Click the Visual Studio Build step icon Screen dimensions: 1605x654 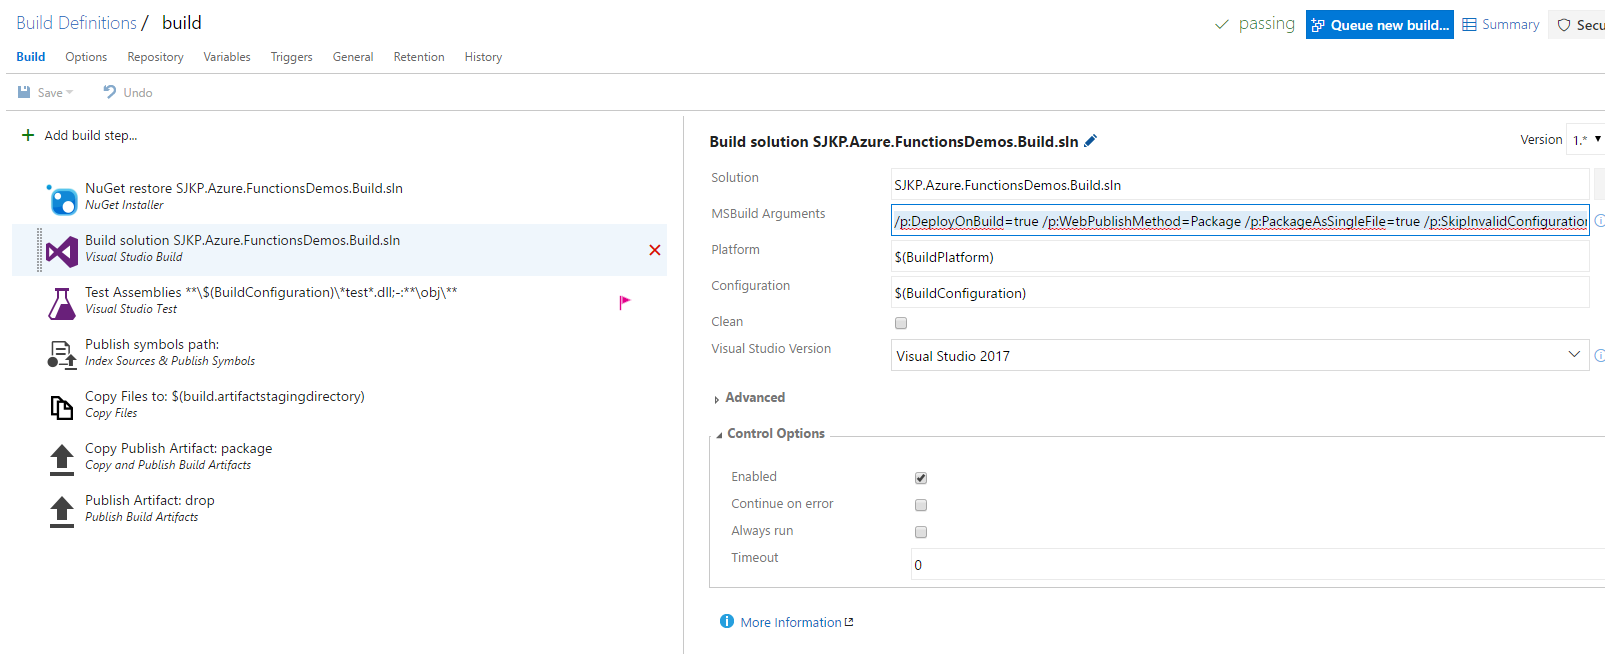(62, 252)
